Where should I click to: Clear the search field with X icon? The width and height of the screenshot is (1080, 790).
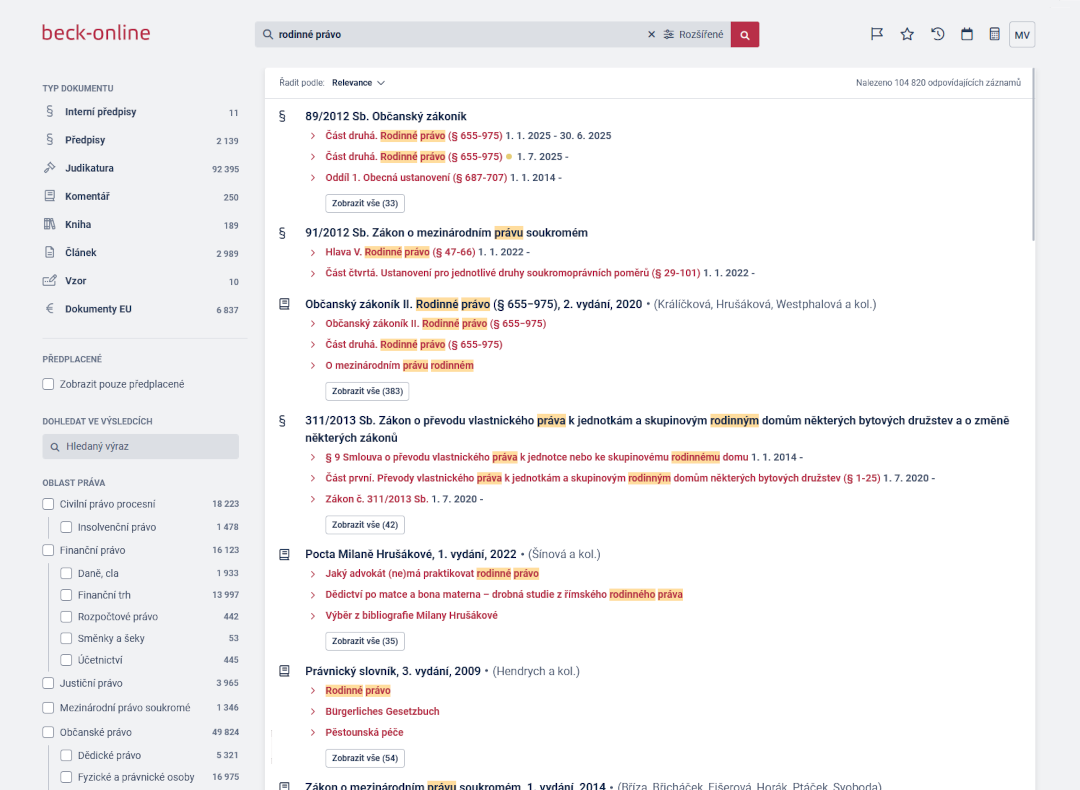[x=652, y=34]
